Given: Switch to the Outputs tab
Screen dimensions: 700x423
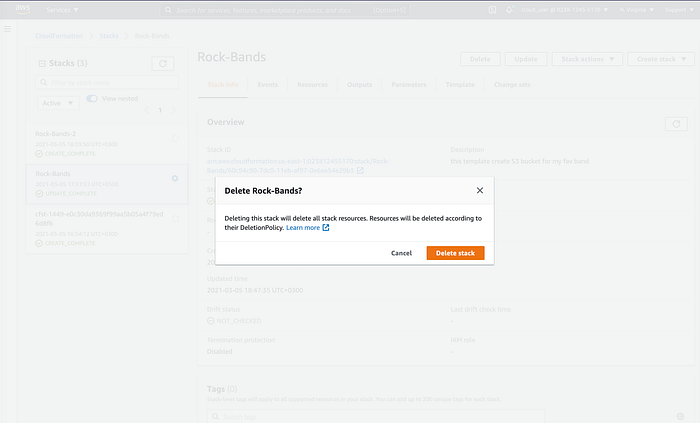Looking at the screenshot, I should pyautogui.click(x=360, y=85).
